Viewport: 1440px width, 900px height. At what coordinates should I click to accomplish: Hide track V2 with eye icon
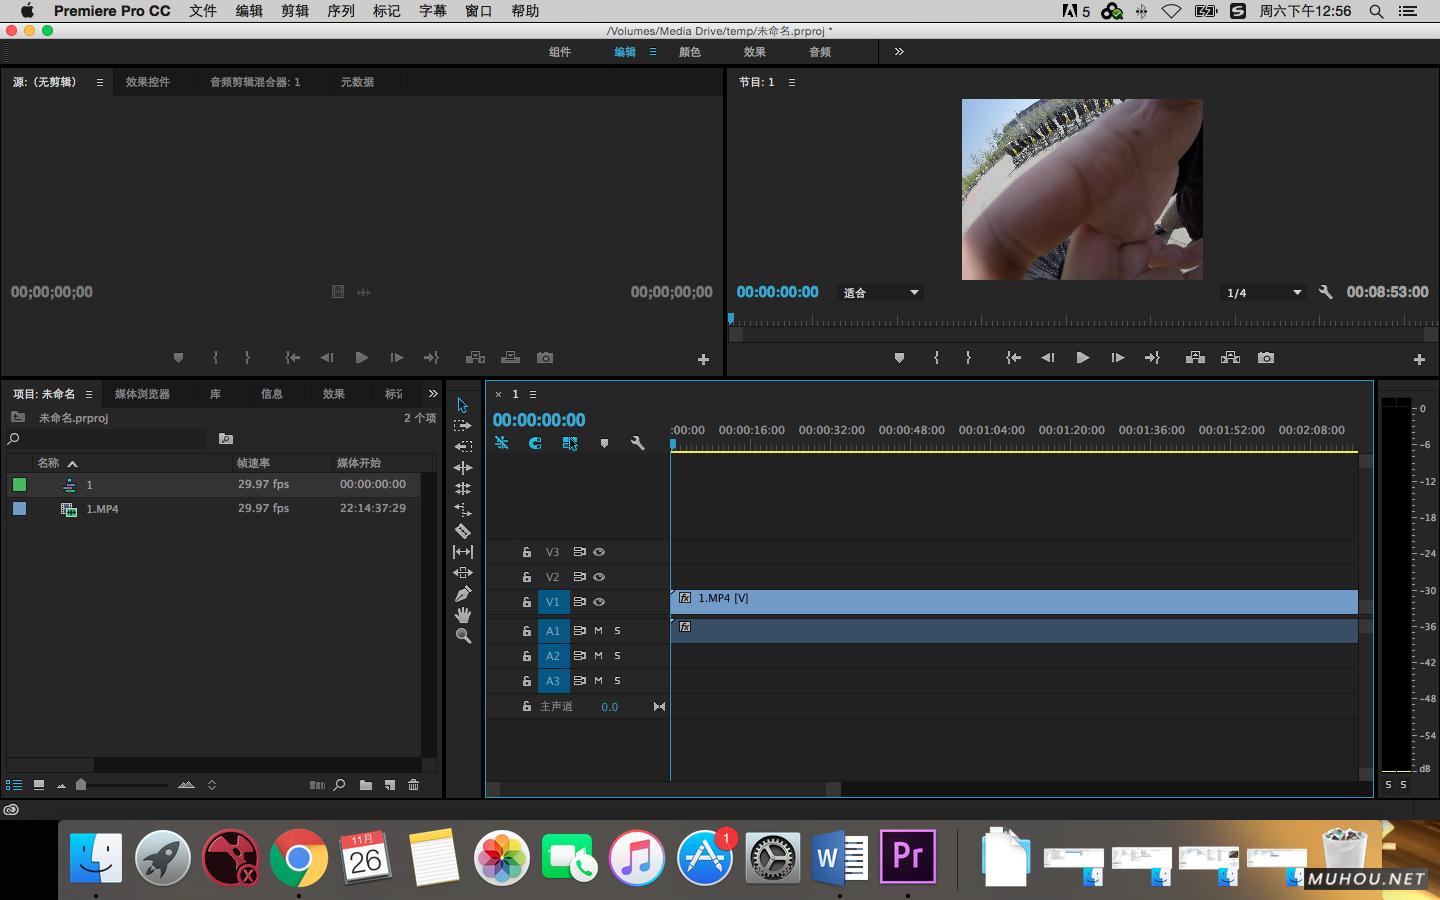point(599,577)
